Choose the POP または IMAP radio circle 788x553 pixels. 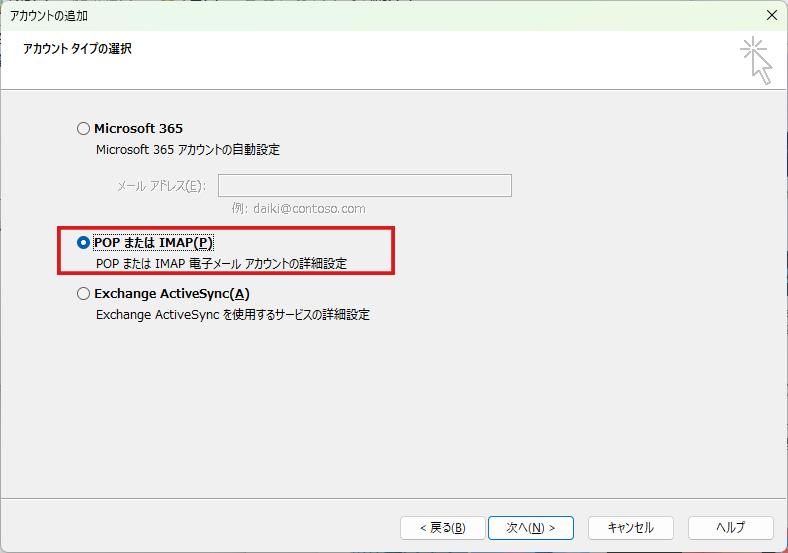coord(83,243)
